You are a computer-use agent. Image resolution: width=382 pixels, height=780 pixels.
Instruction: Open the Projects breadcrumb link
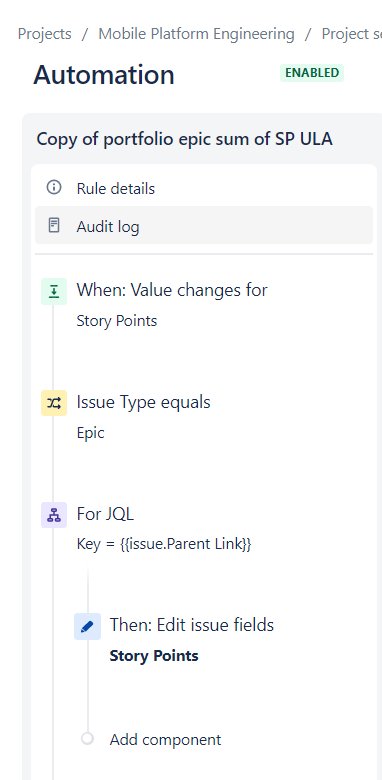click(x=44, y=34)
